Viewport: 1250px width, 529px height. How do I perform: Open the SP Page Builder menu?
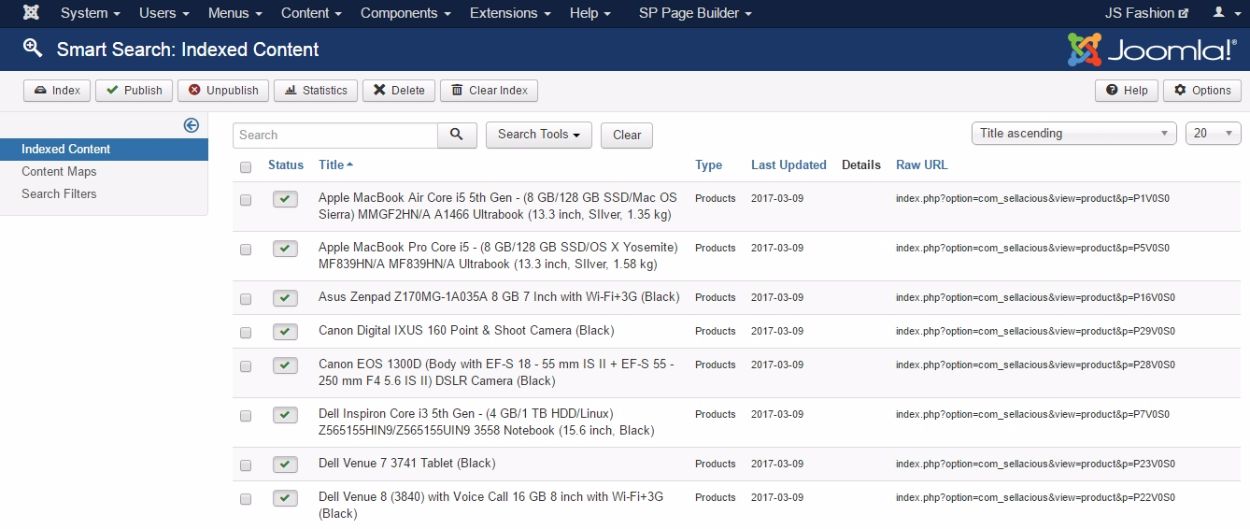(695, 13)
